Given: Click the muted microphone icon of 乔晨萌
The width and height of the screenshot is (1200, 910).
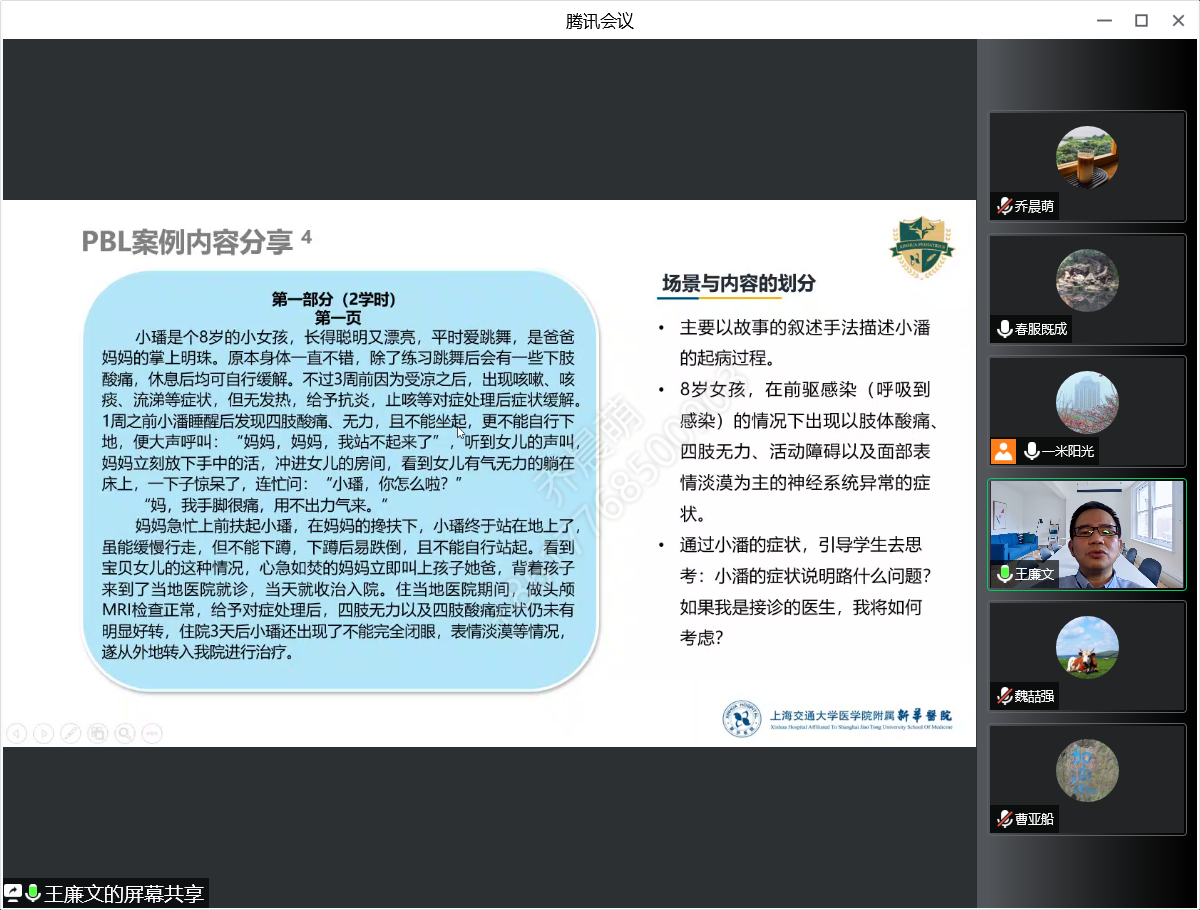Looking at the screenshot, I should pos(1004,207).
